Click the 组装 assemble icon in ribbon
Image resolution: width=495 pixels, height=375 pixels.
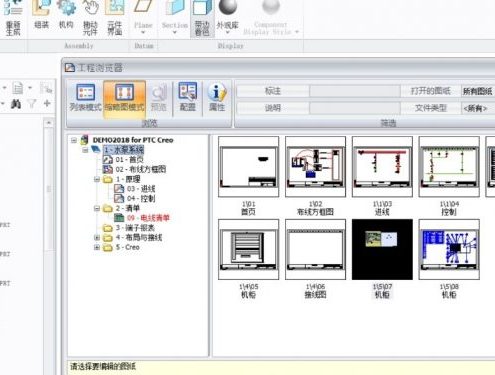[41, 15]
